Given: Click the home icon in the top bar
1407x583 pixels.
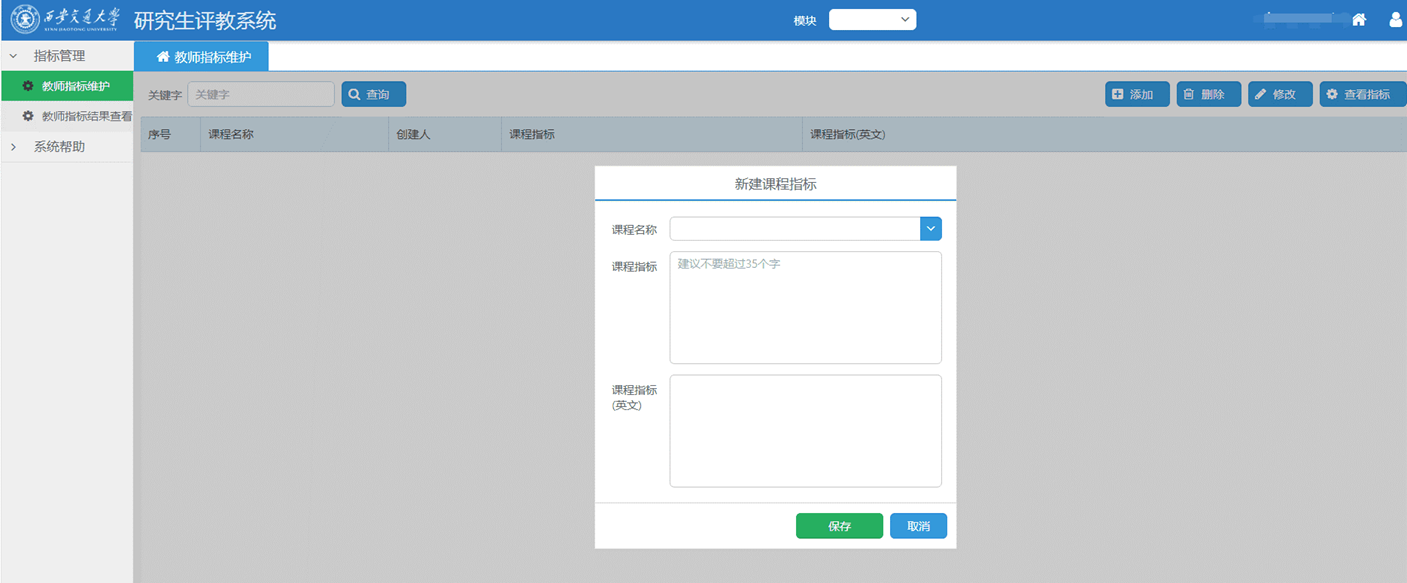Looking at the screenshot, I should point(1358,19).
